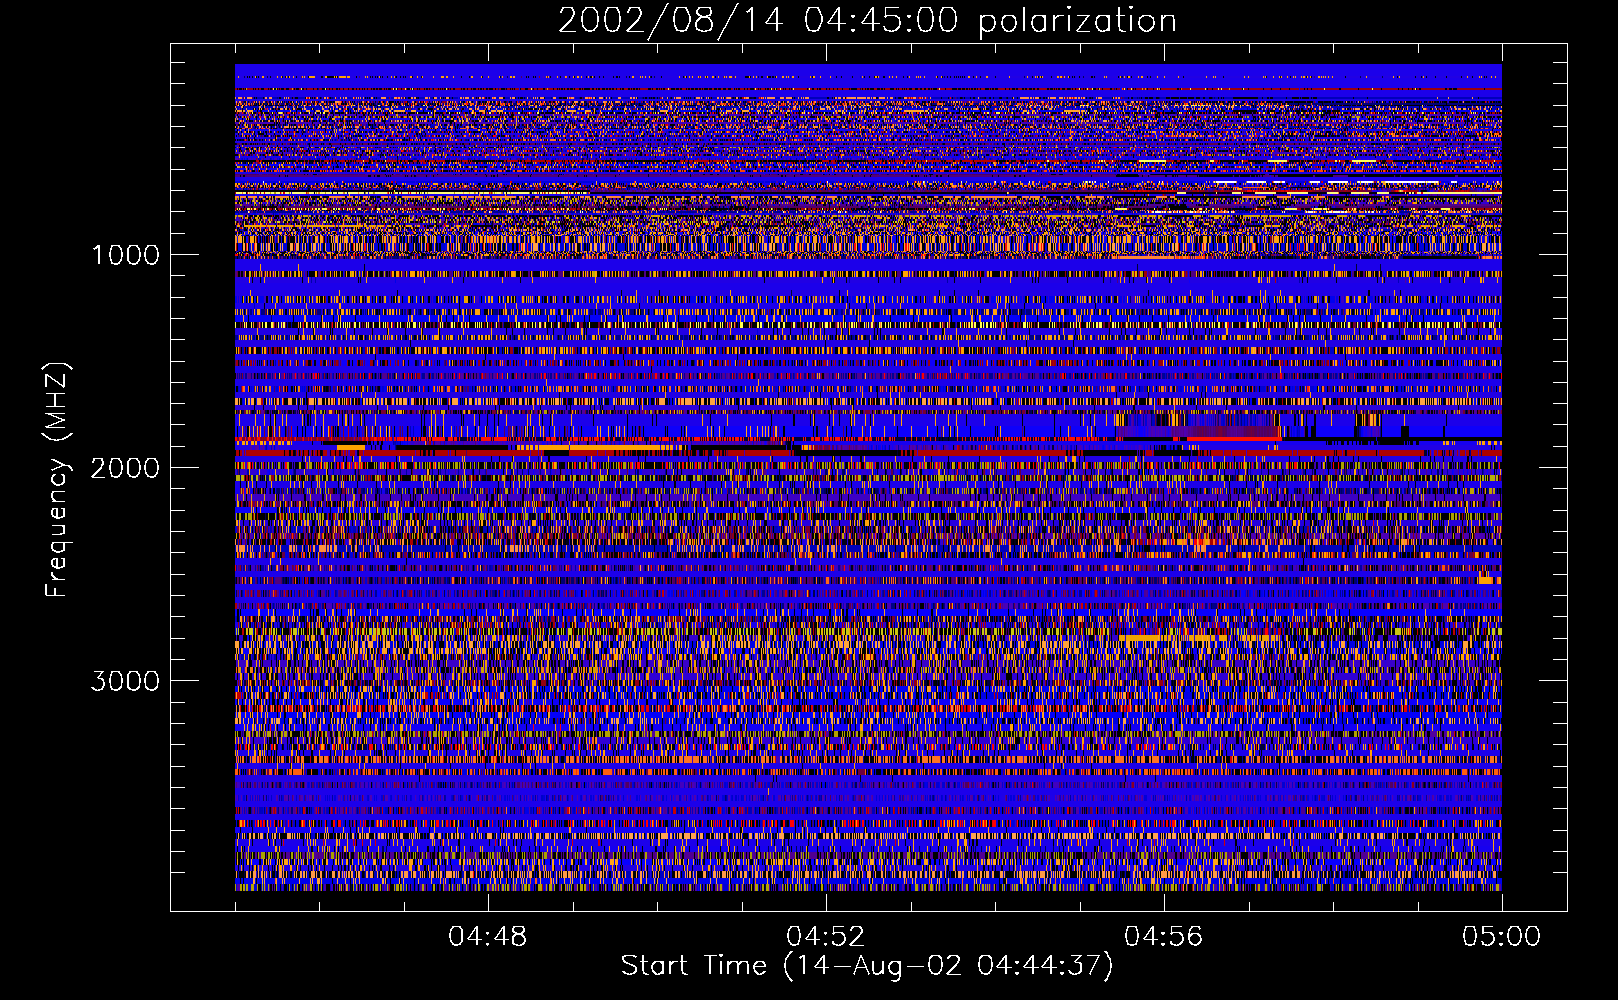This screenshot has width=1618, height=1000.
Task: Click the 04:56 time tick label
Action: tap(1163, 937)
